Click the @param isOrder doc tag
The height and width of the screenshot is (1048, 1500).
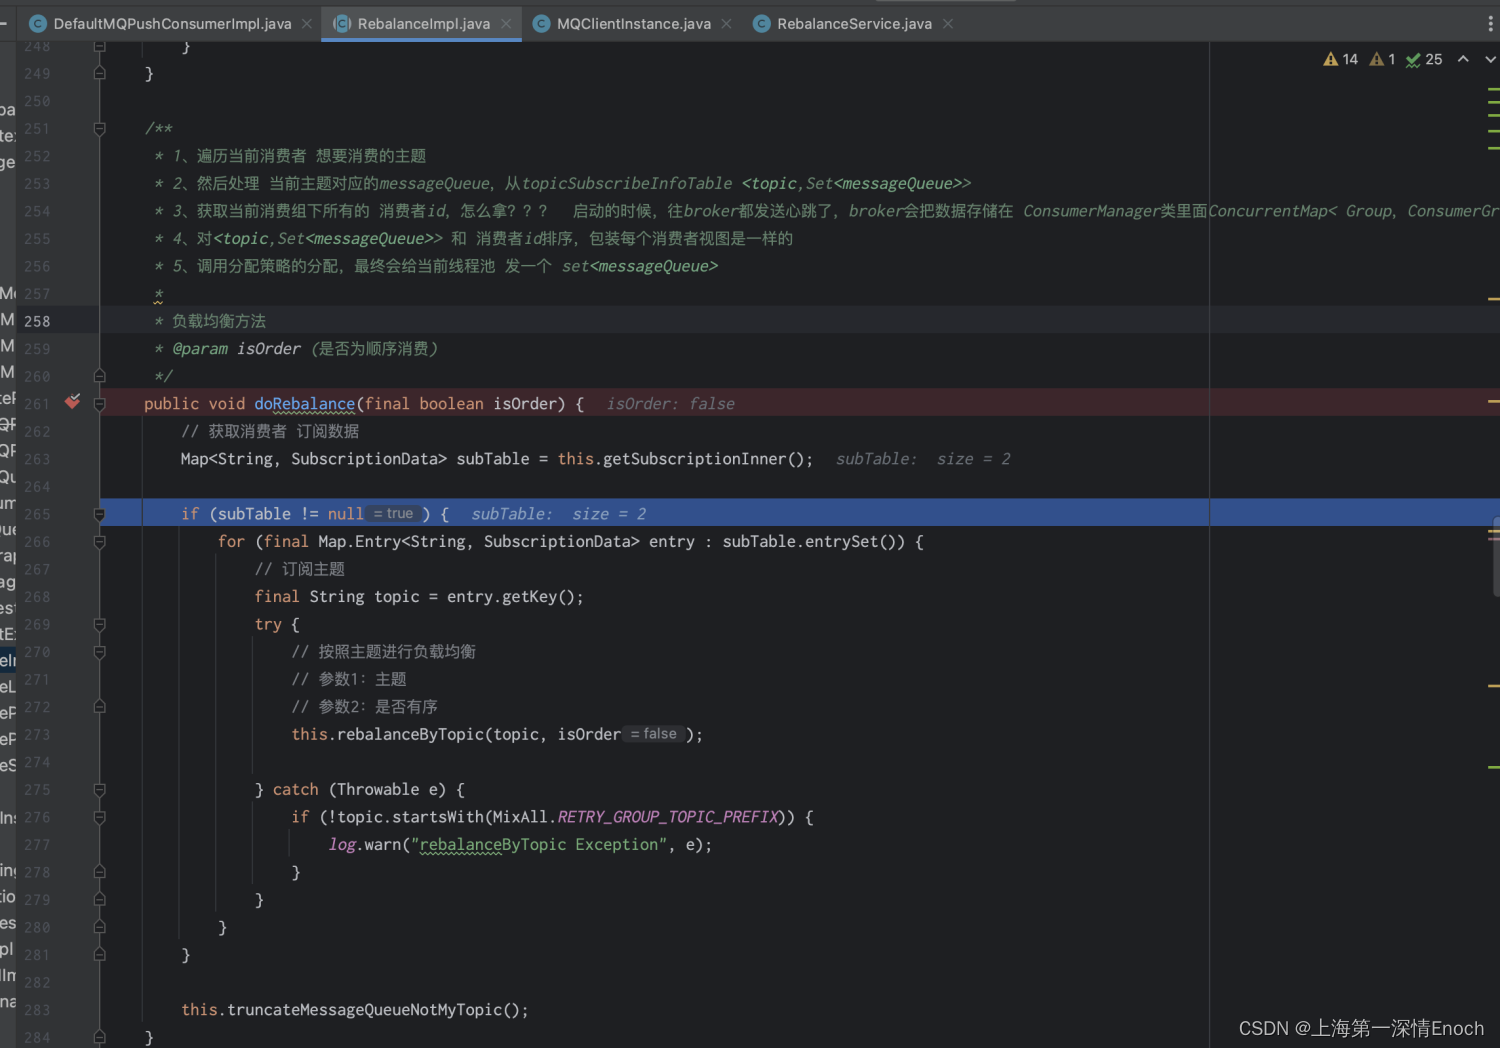coord(236,349)
